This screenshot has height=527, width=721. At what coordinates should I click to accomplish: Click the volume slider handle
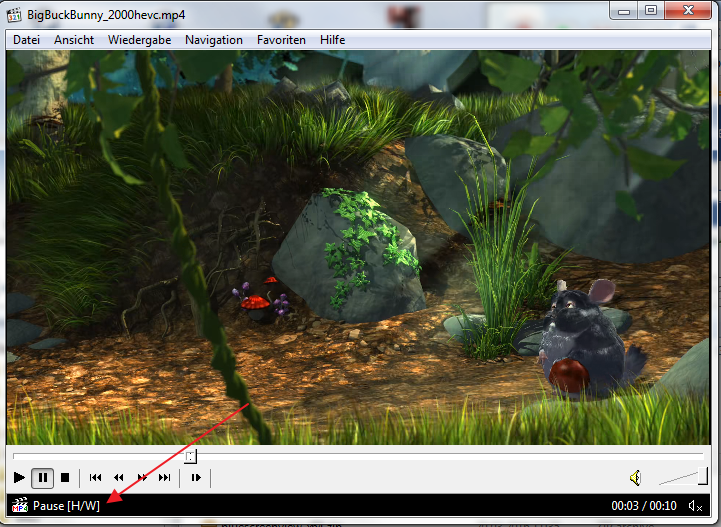pos(703,476)
